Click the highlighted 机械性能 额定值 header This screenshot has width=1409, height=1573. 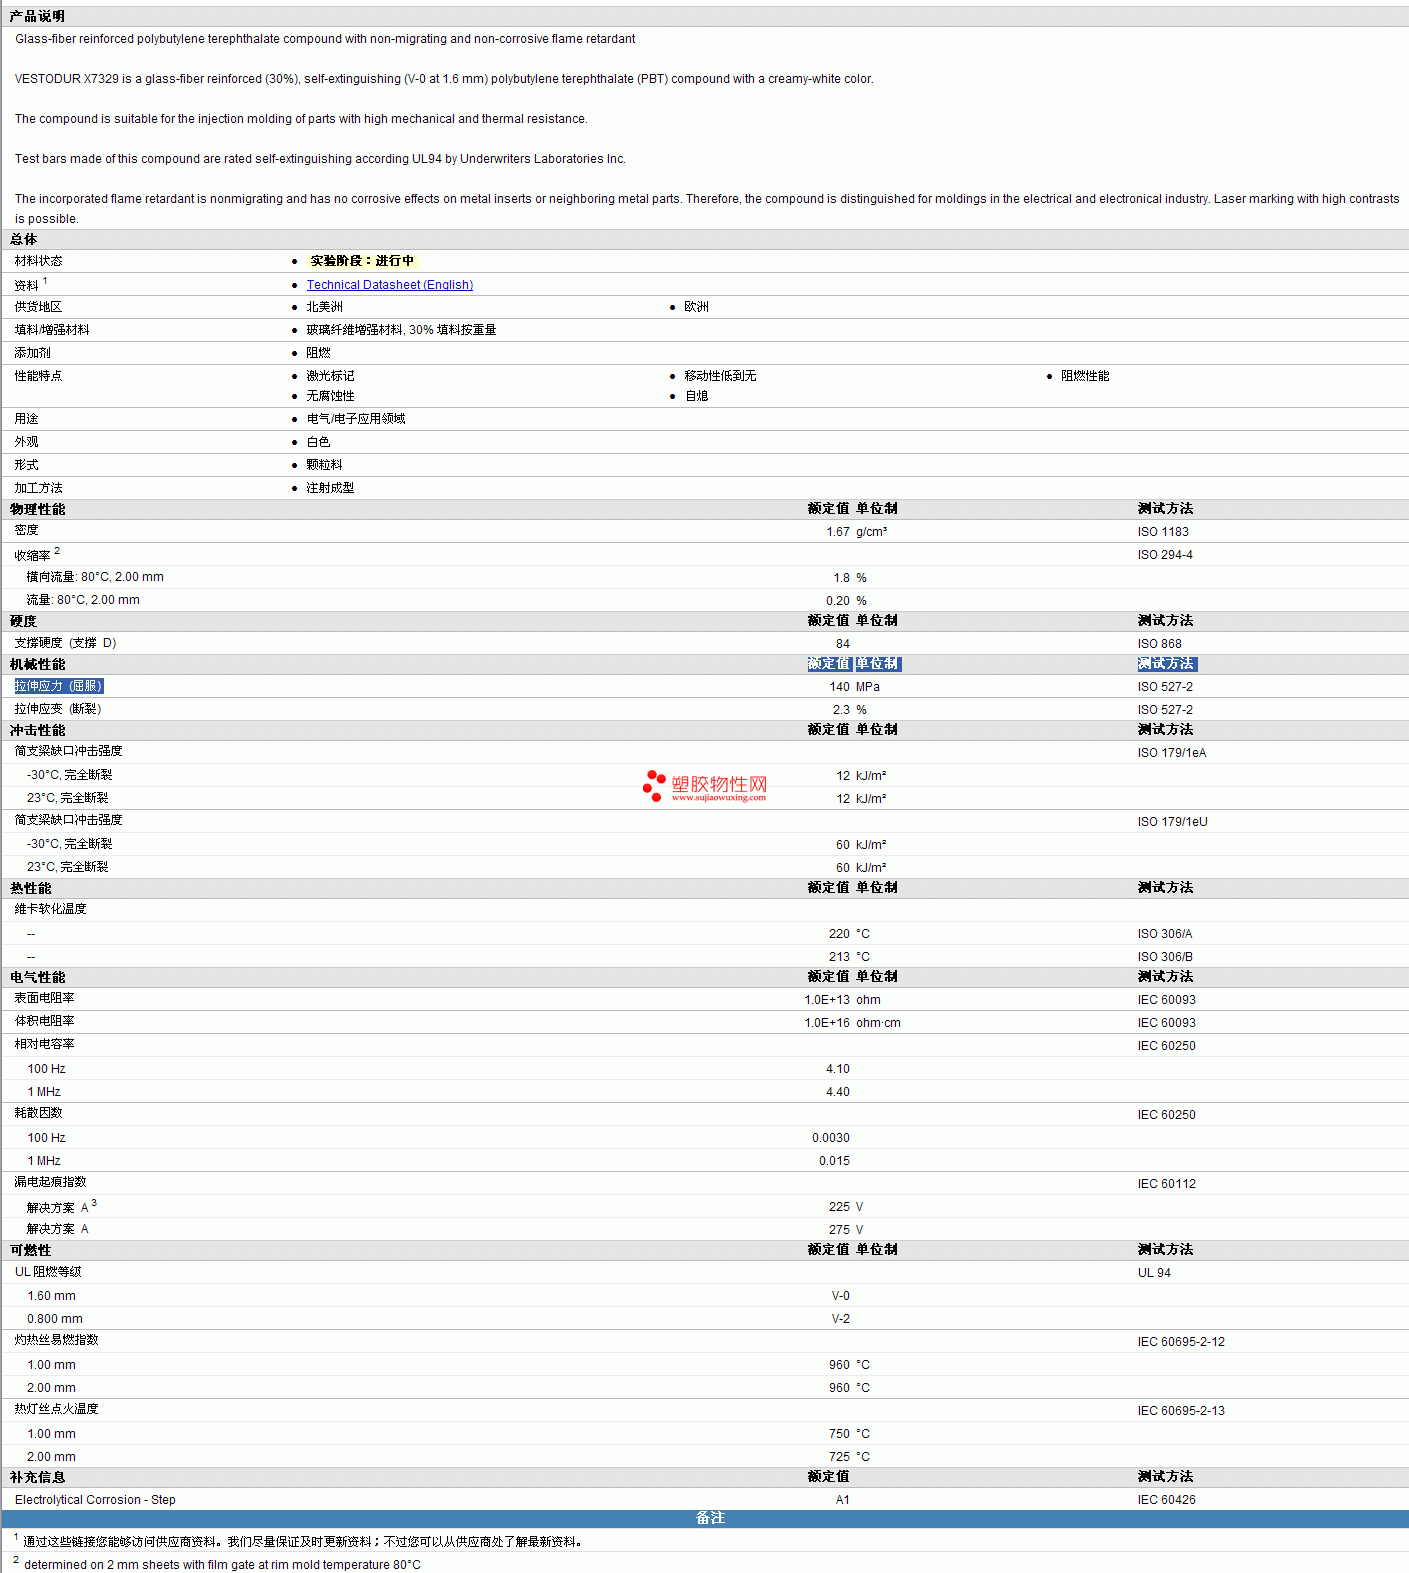[x=829, y=664]
